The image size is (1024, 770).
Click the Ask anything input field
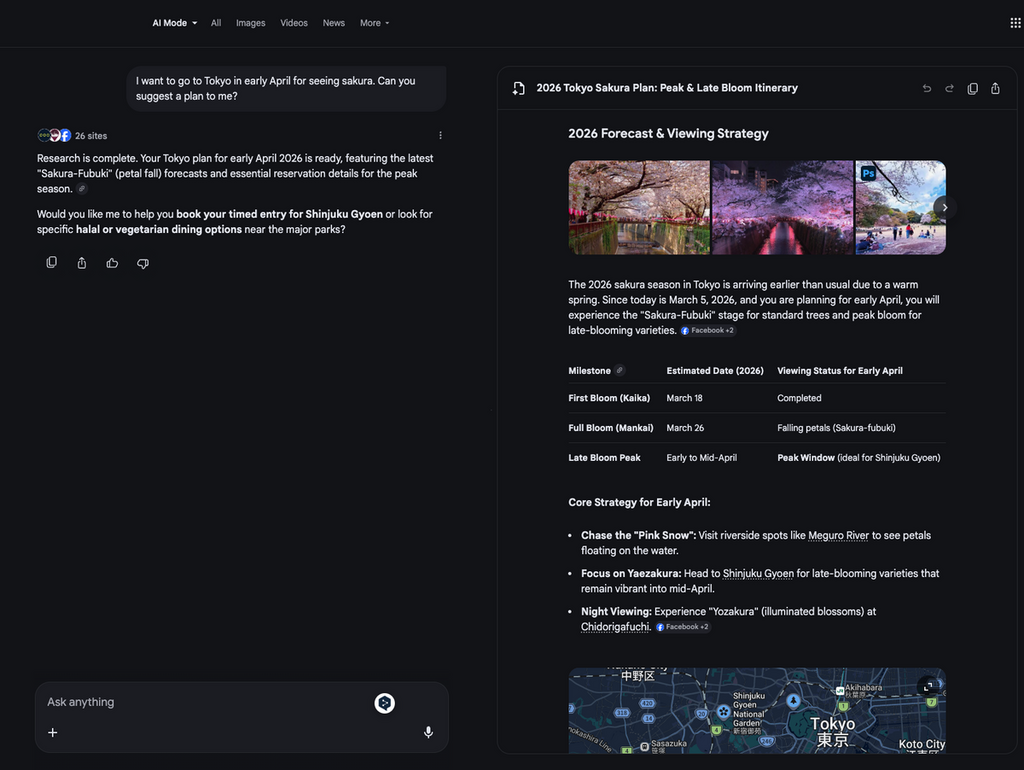pyautogui.click(x=200, y=702)
